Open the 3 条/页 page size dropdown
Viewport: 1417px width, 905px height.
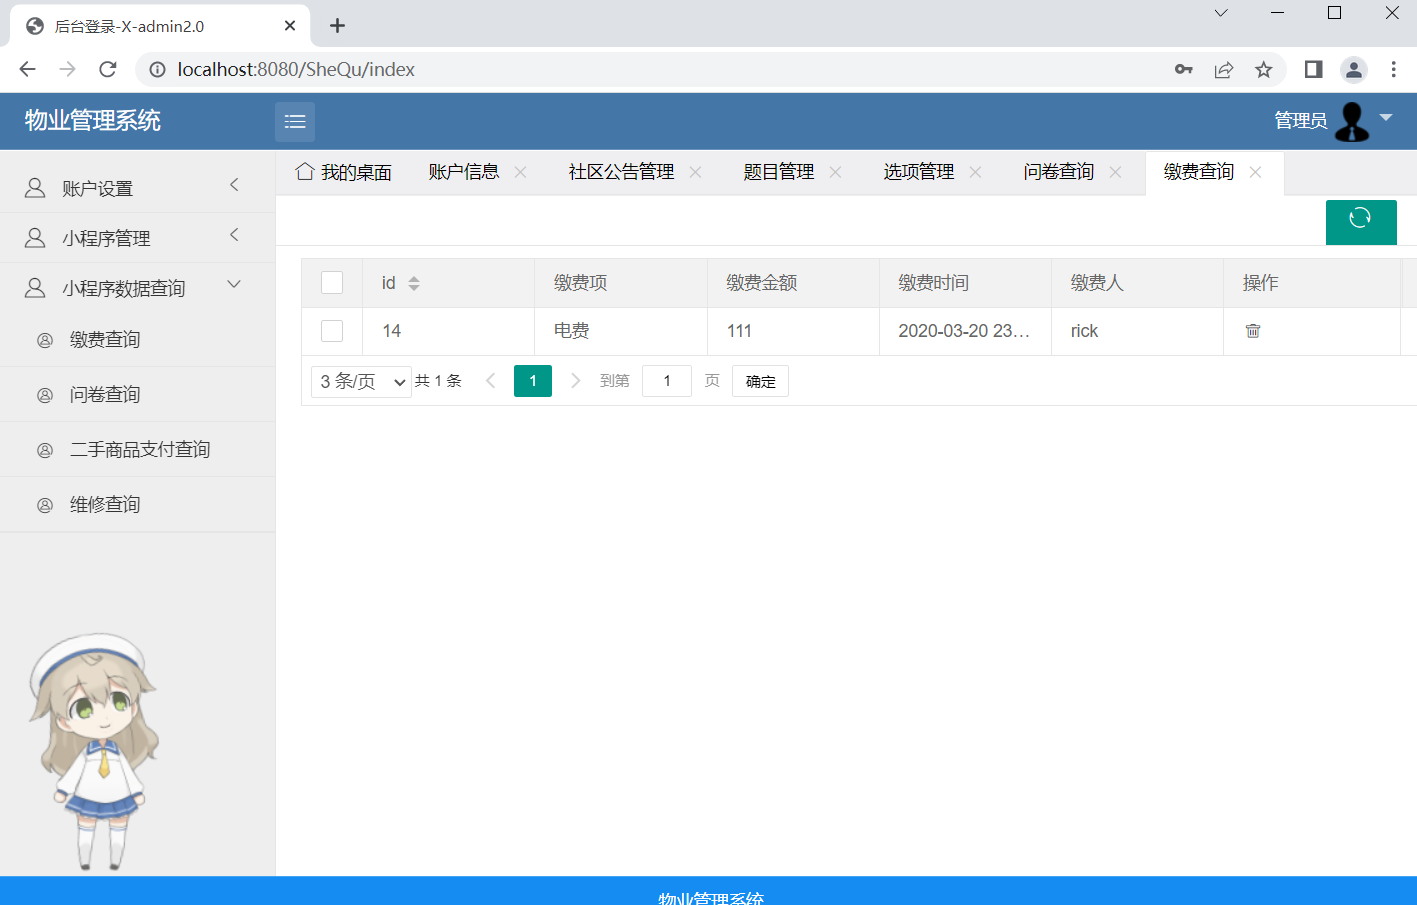point(361,381)
